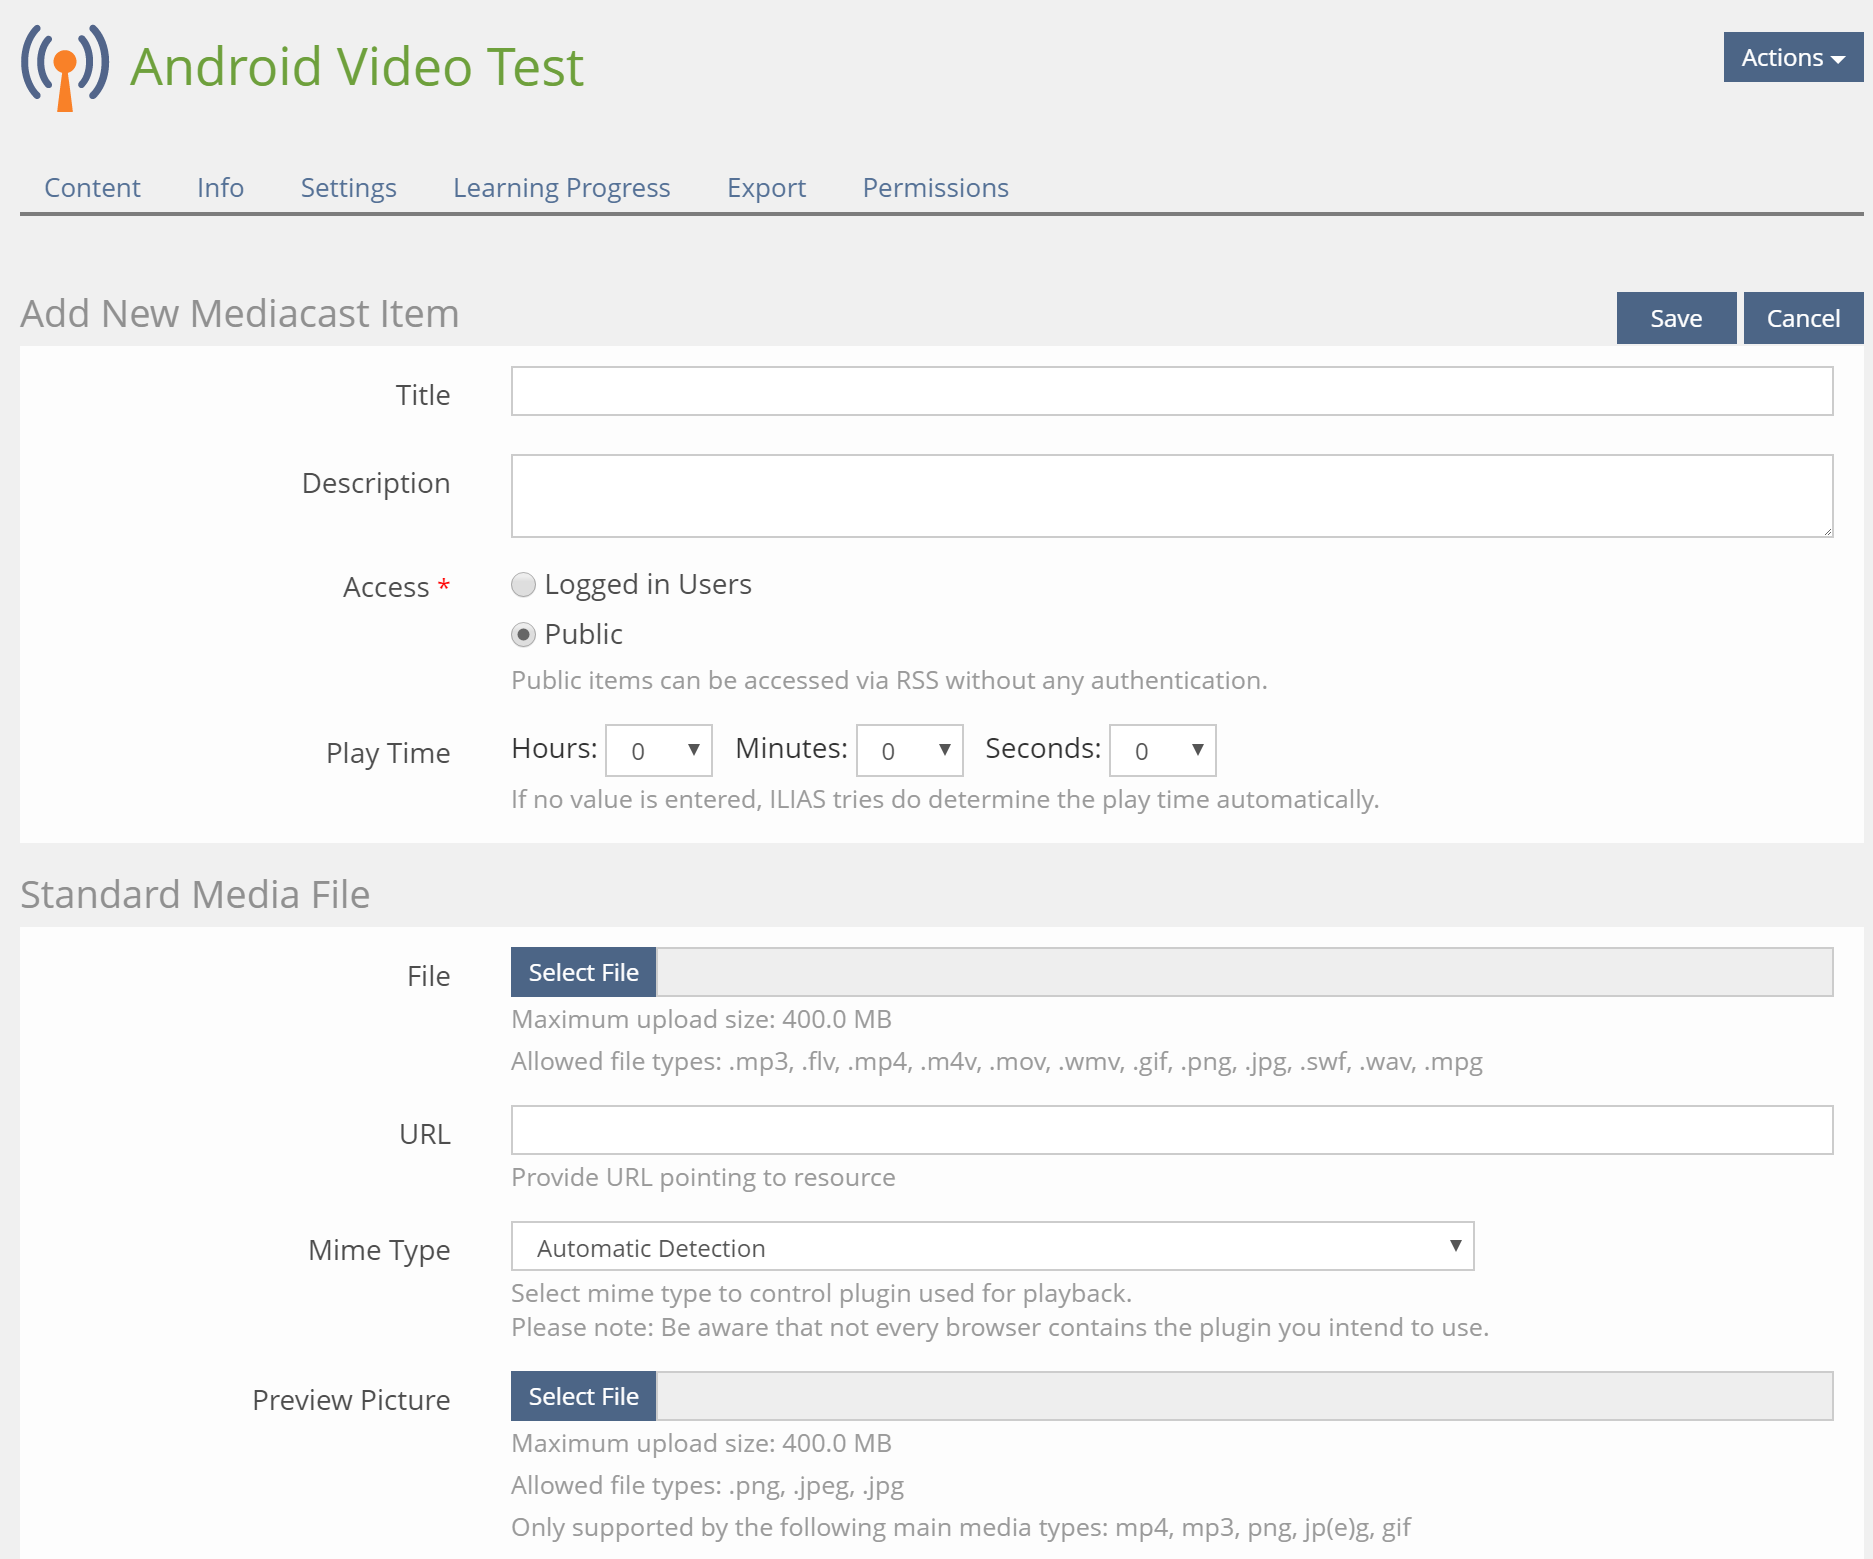
Task: Open the Actions dropdown menu
Action: pos(1792,58)
